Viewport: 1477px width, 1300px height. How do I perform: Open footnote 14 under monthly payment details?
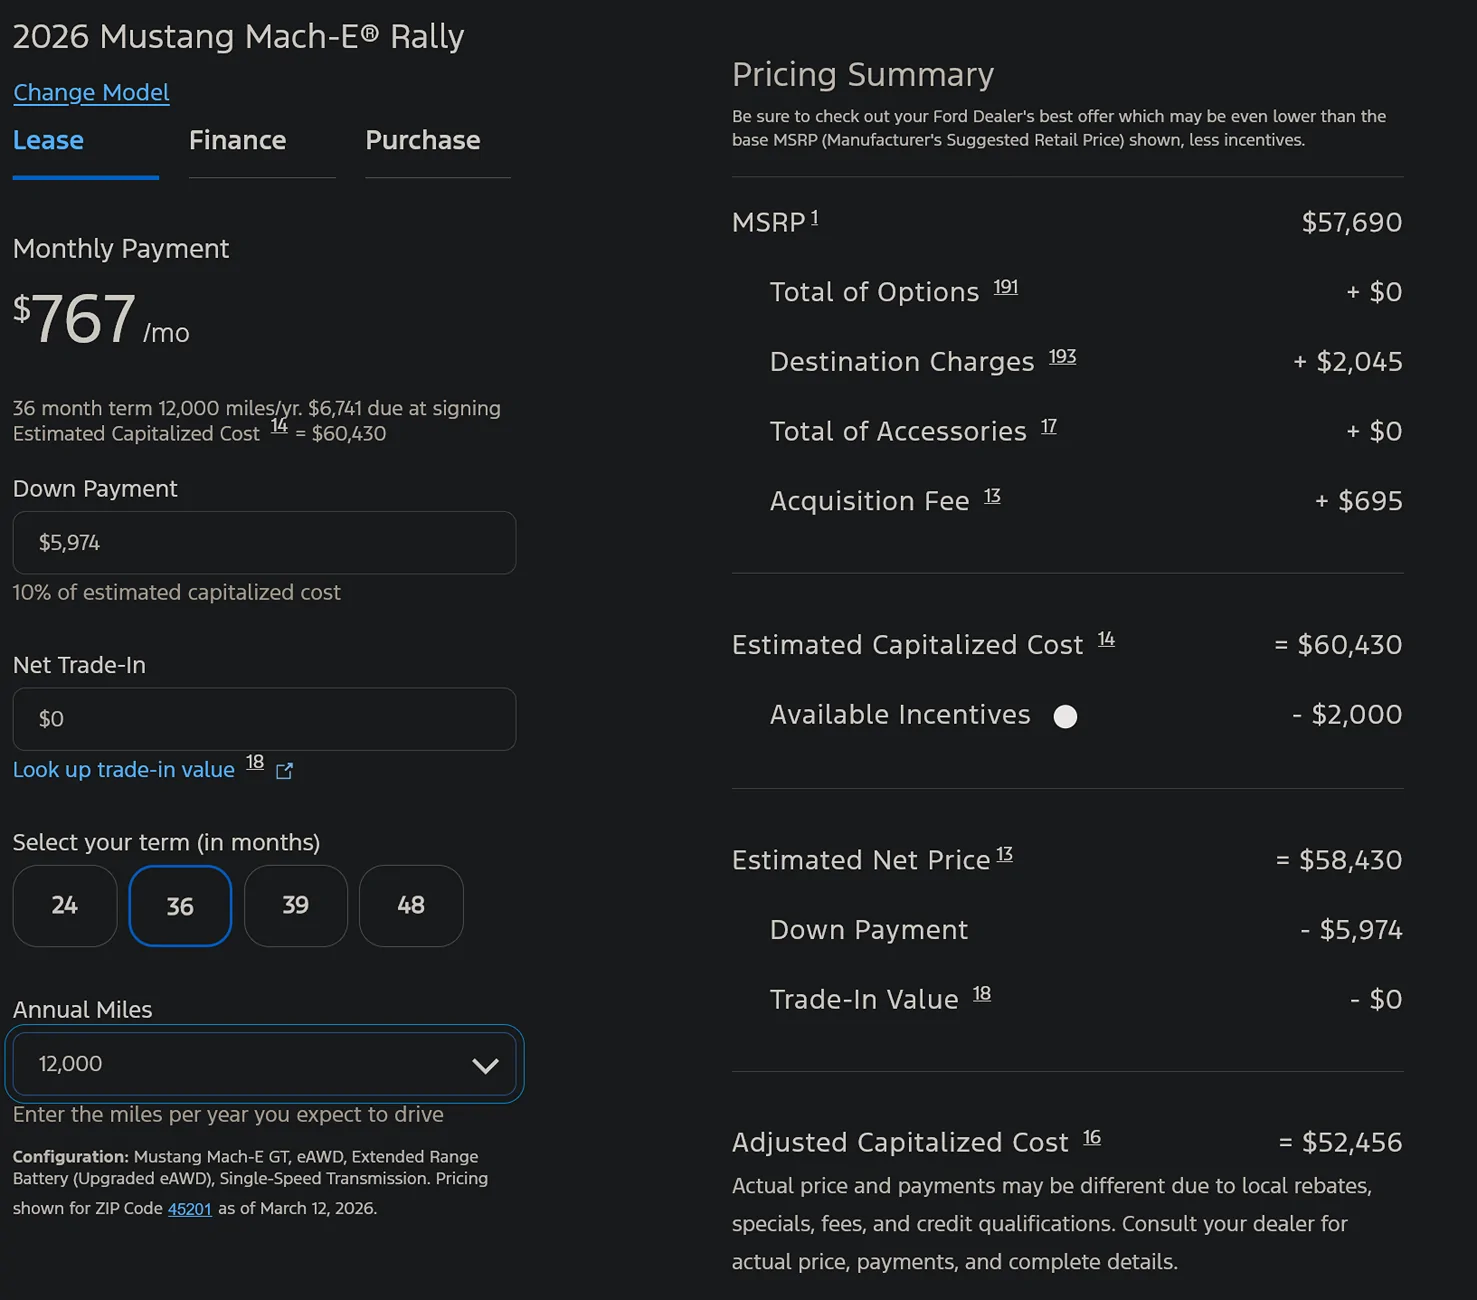[x=279, y=426]
